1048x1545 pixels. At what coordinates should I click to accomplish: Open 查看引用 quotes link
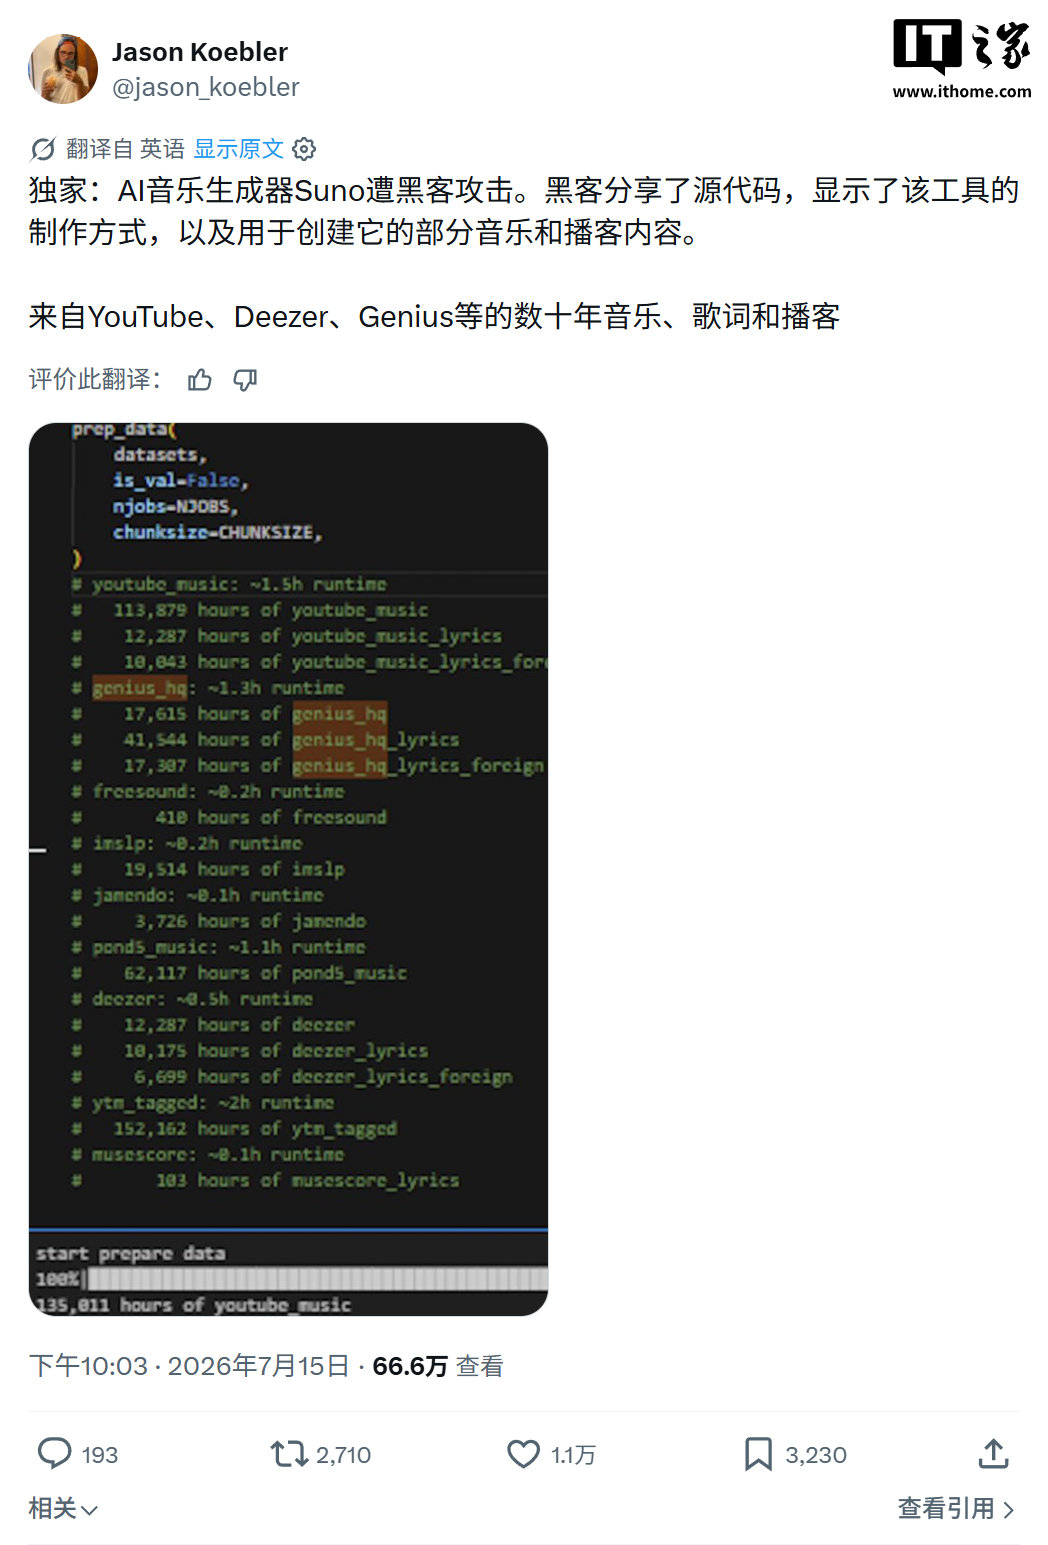coord(957,1508)
